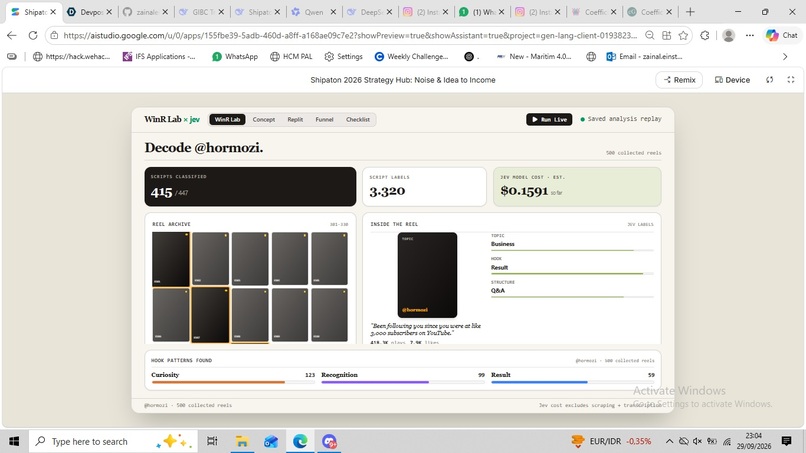This screenshot has height=453, width=806.
Task: Open the IFS Applications bookmark
Action: [x=159, y=57]
